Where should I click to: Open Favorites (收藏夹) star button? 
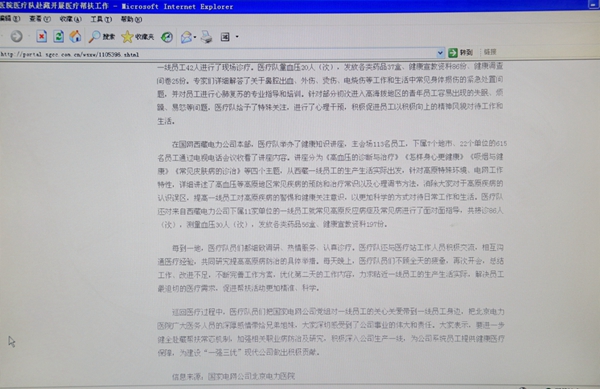[x=138, y=37]
